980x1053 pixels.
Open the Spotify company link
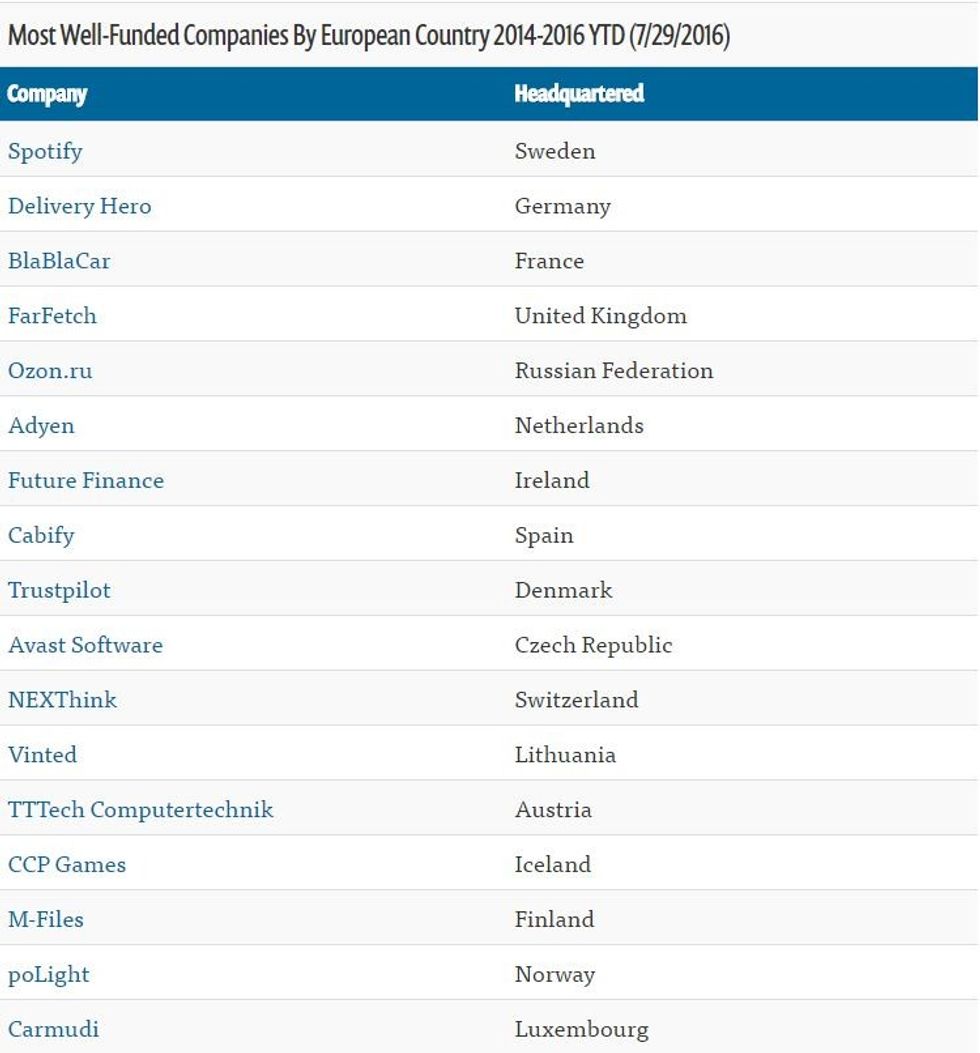click(45, 151)
